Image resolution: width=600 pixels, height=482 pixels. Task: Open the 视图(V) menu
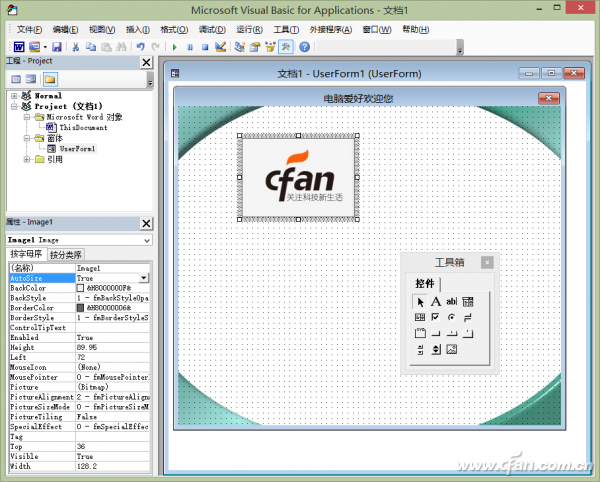[102, 29]
